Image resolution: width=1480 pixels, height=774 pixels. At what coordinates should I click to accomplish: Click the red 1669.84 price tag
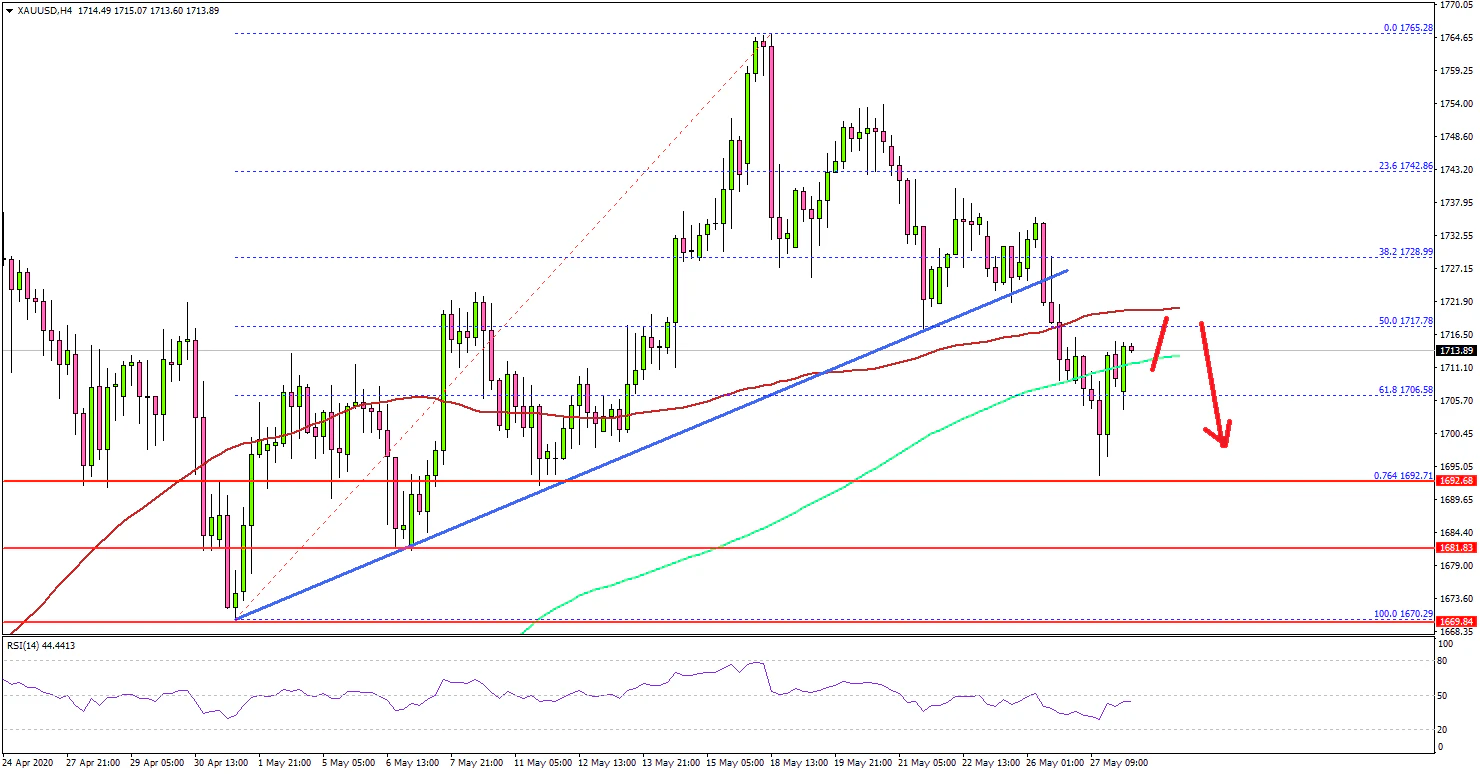(1456, 622)
